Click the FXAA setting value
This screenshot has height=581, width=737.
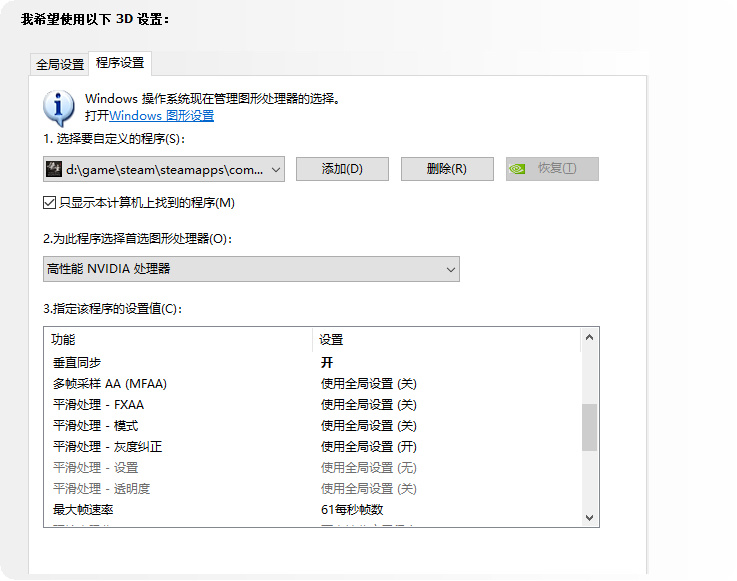pyautogui.click(x=369, y=405)
